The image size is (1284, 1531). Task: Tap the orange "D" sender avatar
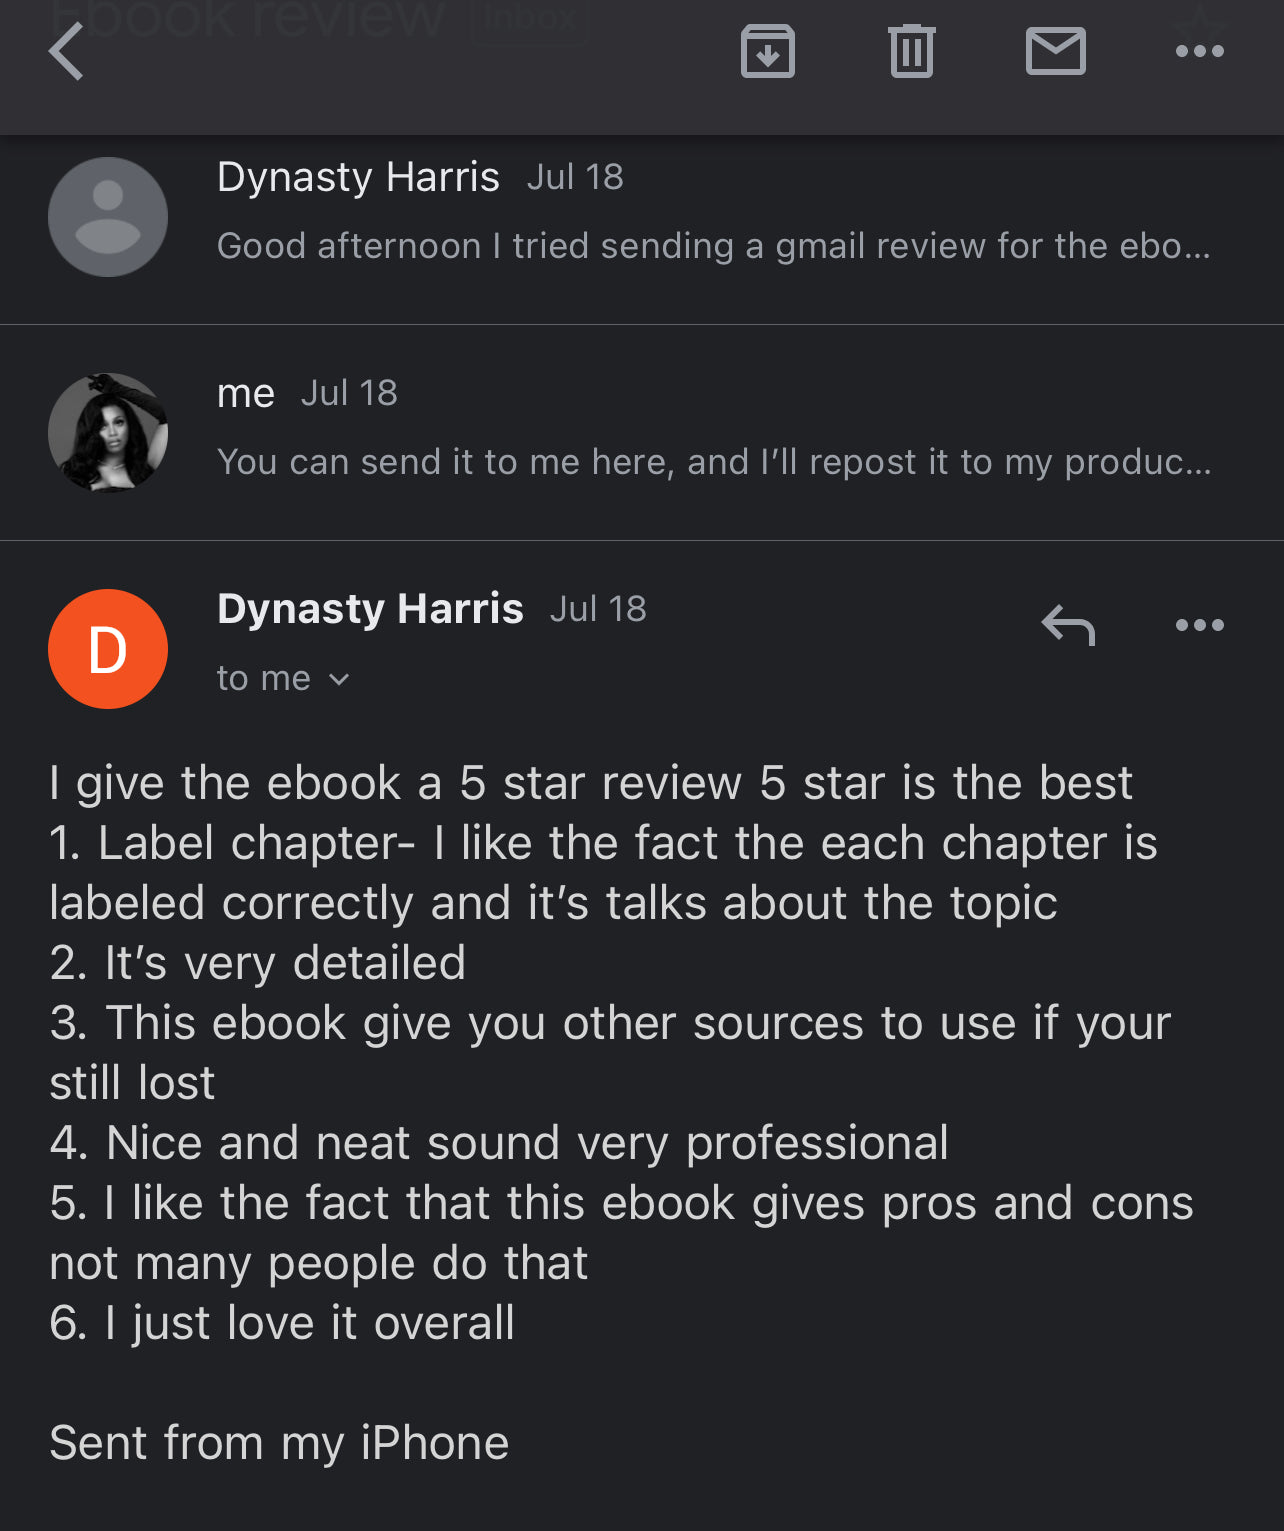click(108, 649)
